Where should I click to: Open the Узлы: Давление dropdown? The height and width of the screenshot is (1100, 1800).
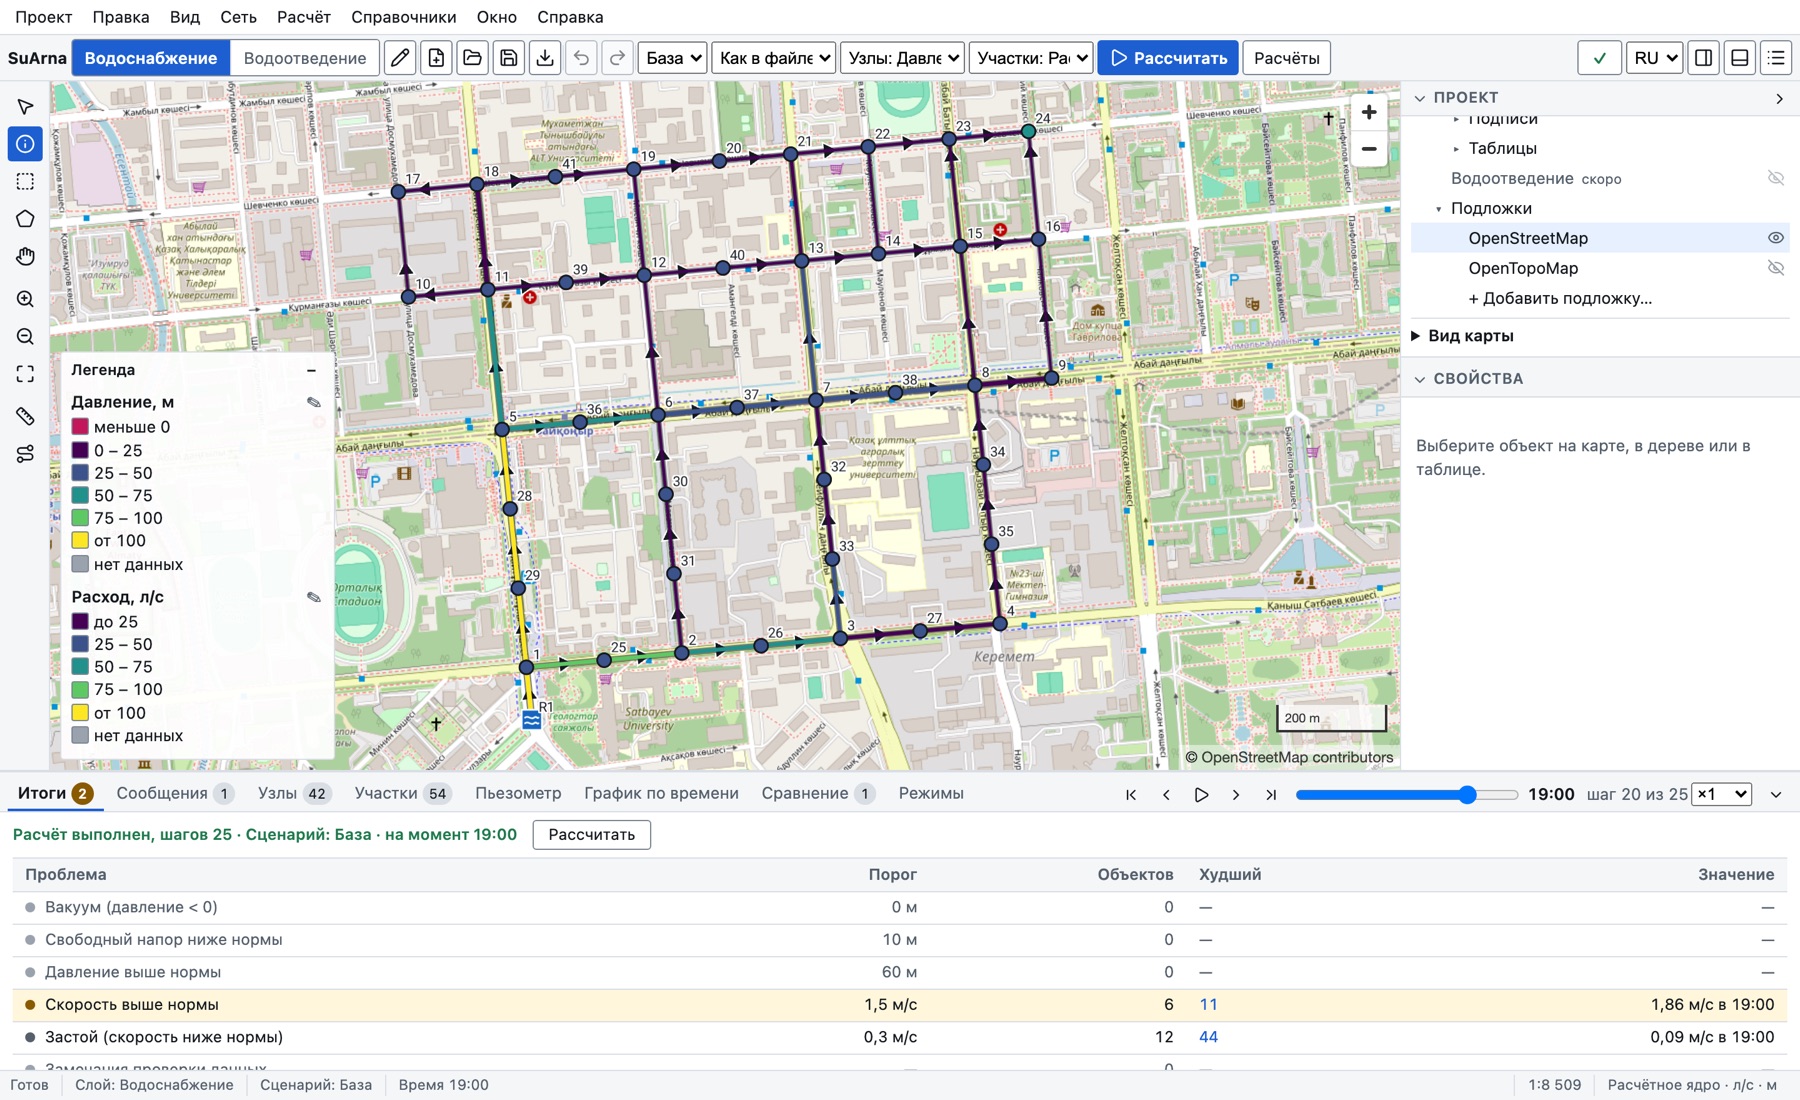coord(903,58)
